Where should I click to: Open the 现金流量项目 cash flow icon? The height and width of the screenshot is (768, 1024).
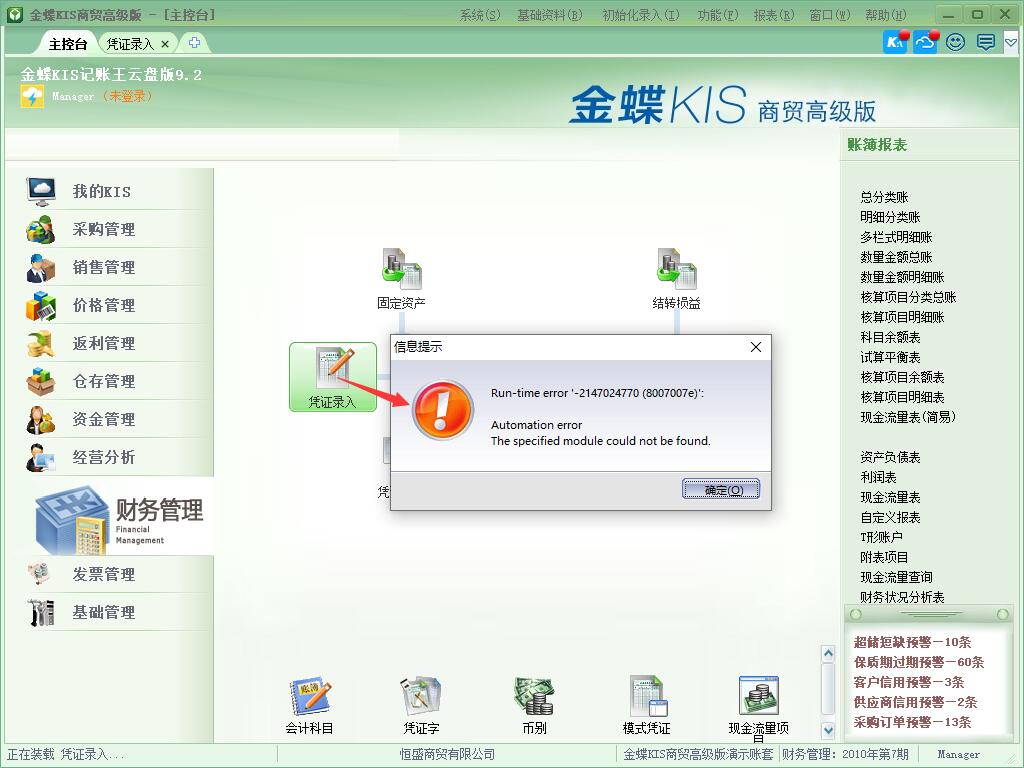pos(758,709)
